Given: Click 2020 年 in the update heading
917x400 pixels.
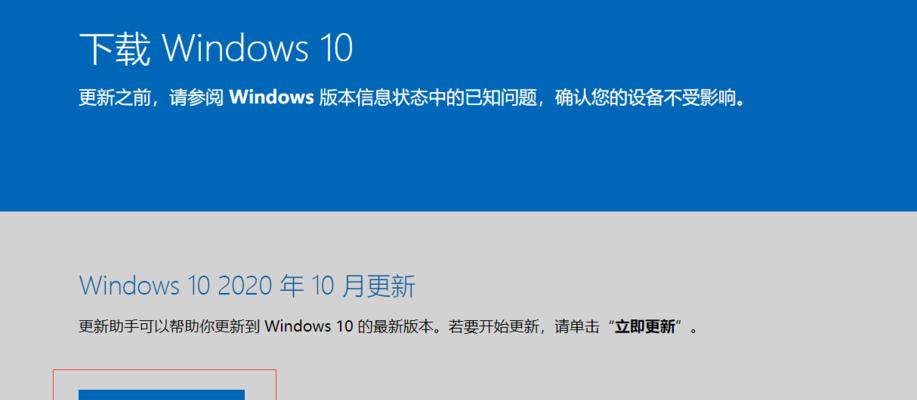Looking at the screenshot, I should [x=260, y=286].
